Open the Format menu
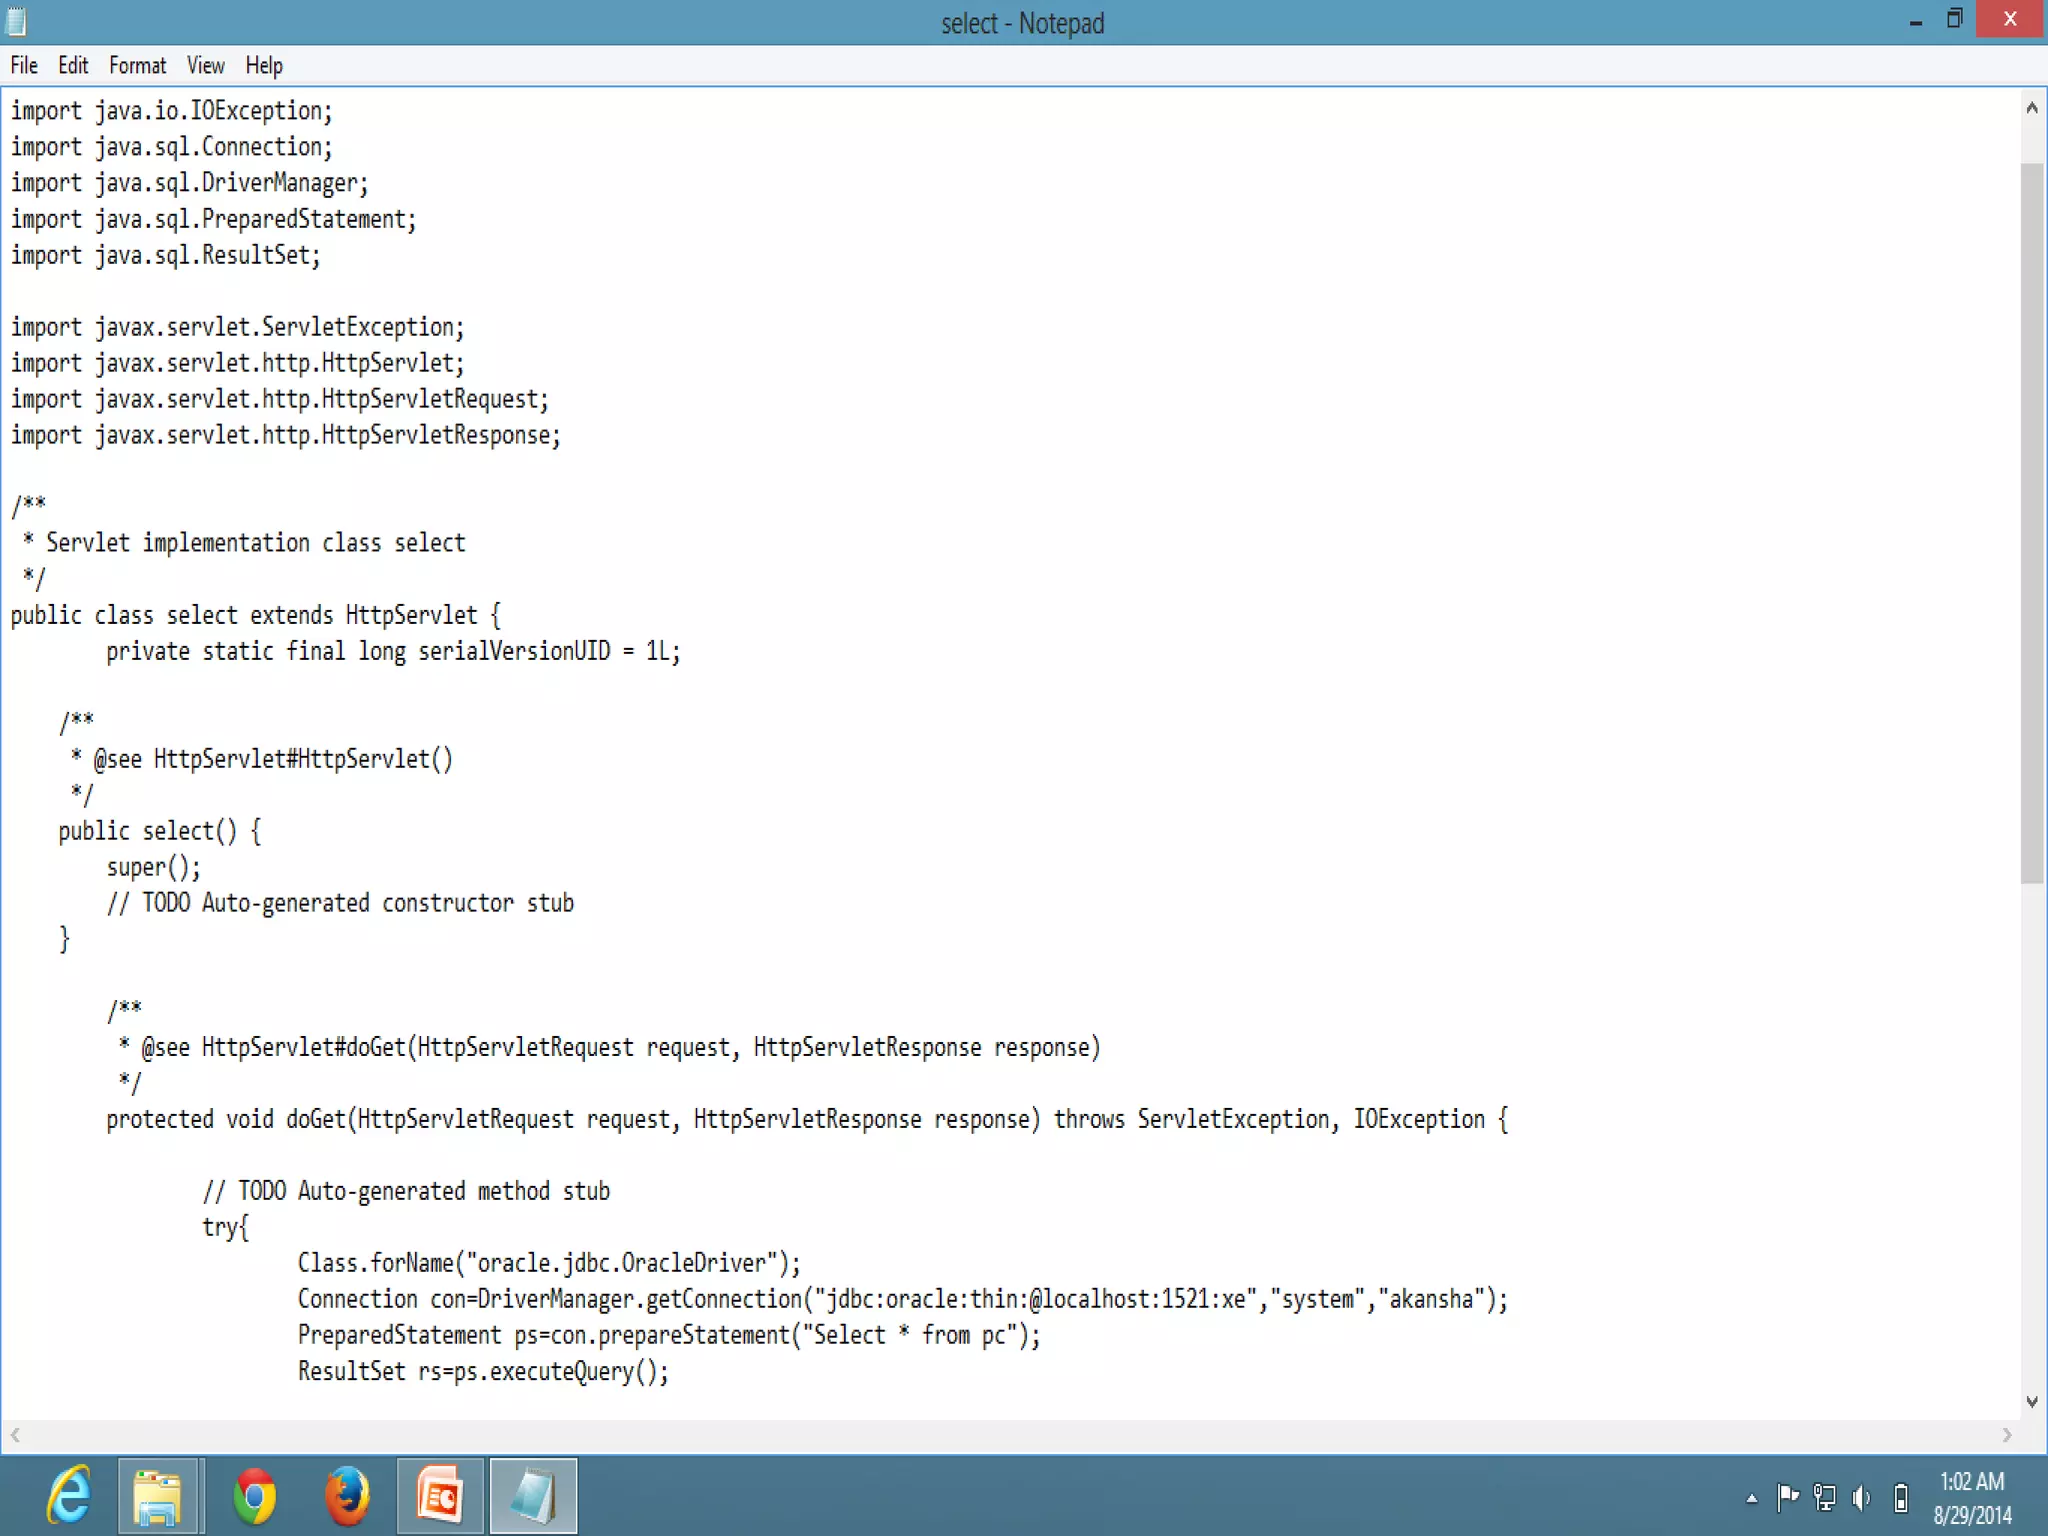 [137, 65]
